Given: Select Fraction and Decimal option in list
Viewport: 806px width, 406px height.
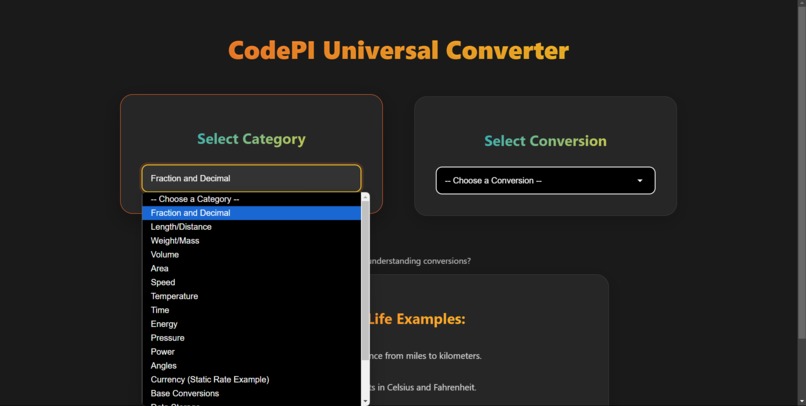Looking at the screenshot, I should click(x=251, y=213).
